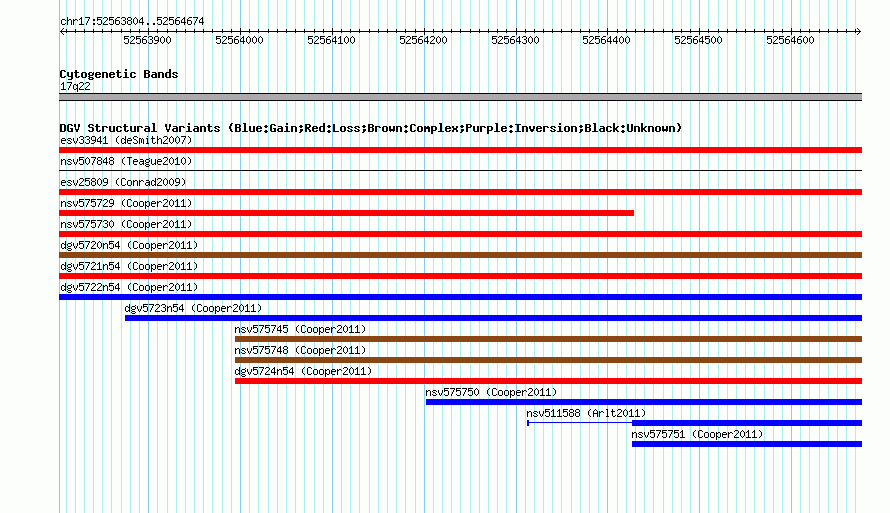Click the dgv5722n54 (Cooper2011) label

(x=129, y=287)
